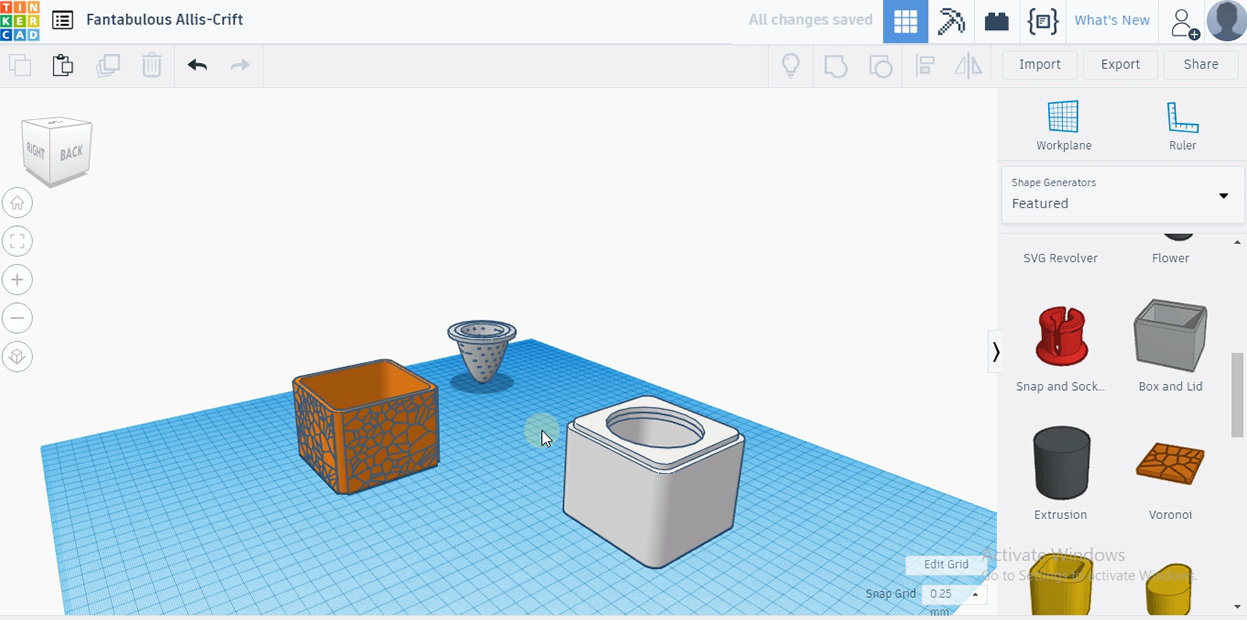Viewport: 1247px width, 620px height.
Task: Open Shape Generators Featured dropdown
Action: (x=1122, y=194)
